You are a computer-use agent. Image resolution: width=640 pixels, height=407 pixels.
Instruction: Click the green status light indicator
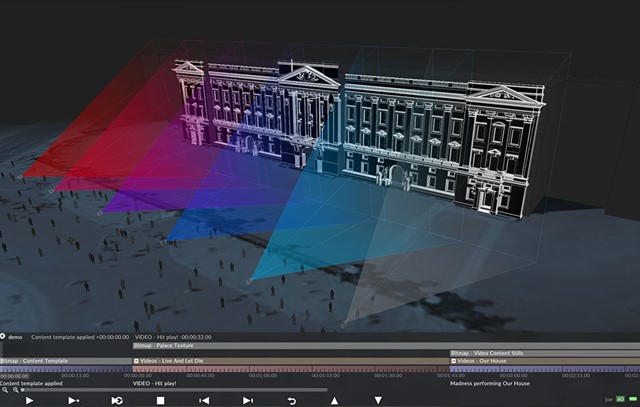[x=633, y=399]
